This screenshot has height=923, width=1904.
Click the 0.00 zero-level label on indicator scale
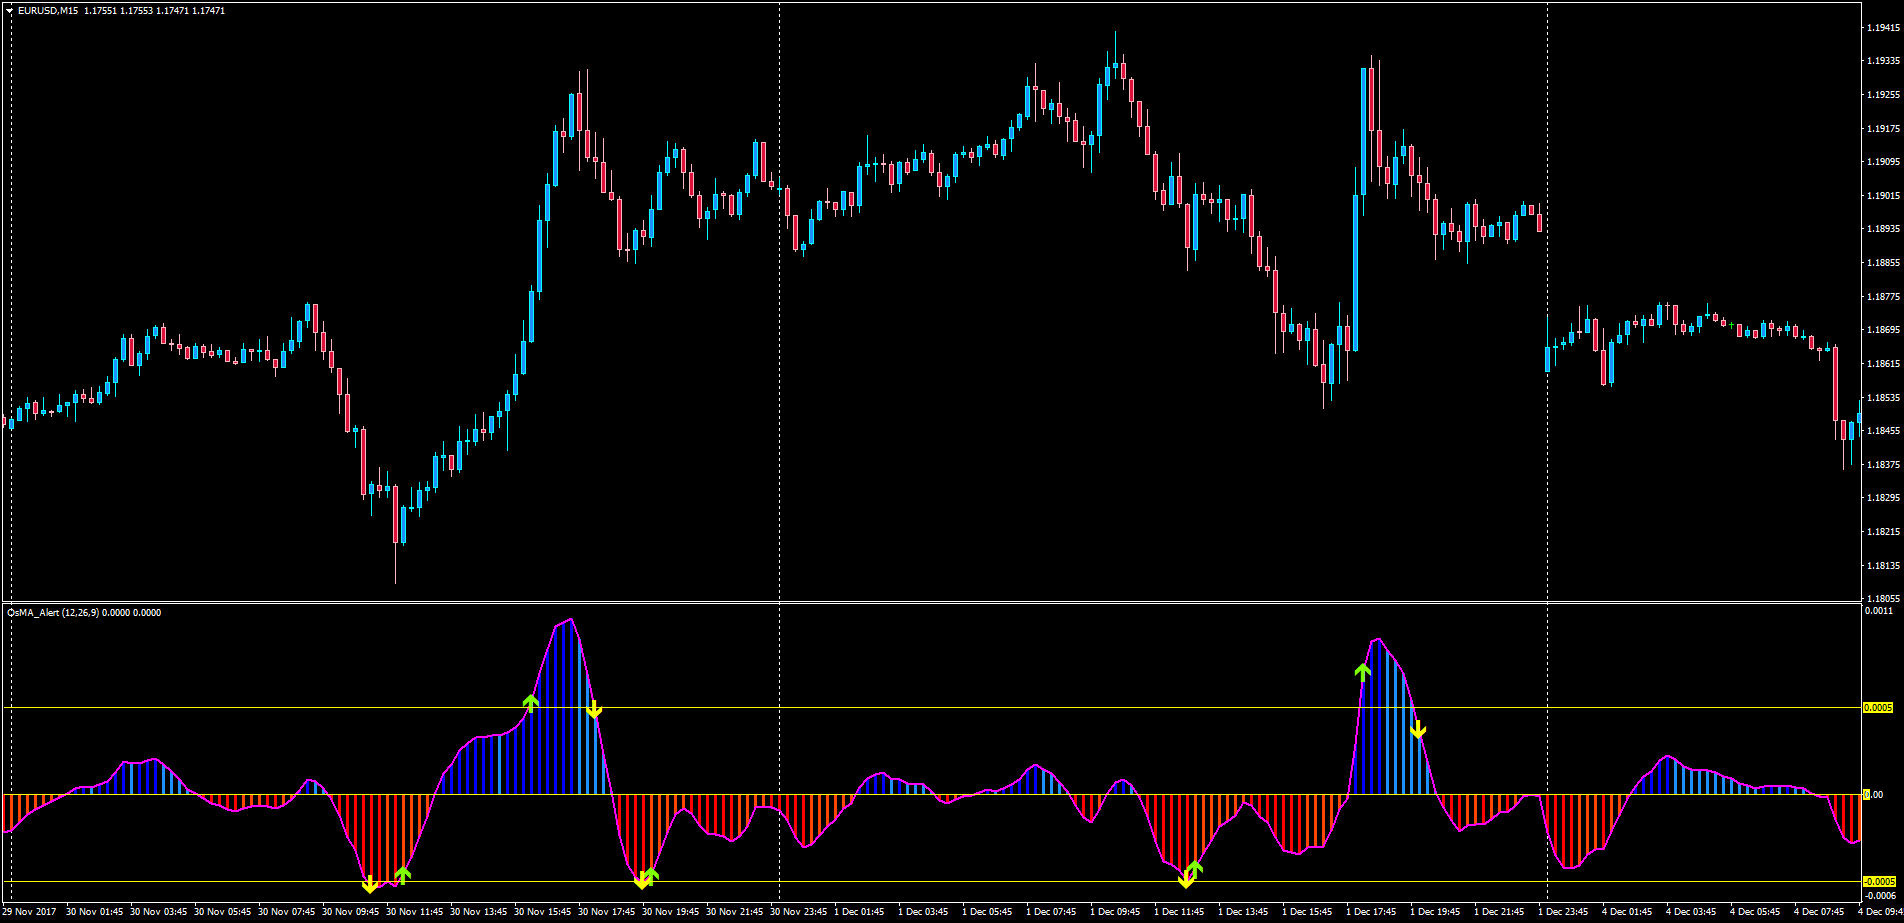click(x=1873, y=795)
